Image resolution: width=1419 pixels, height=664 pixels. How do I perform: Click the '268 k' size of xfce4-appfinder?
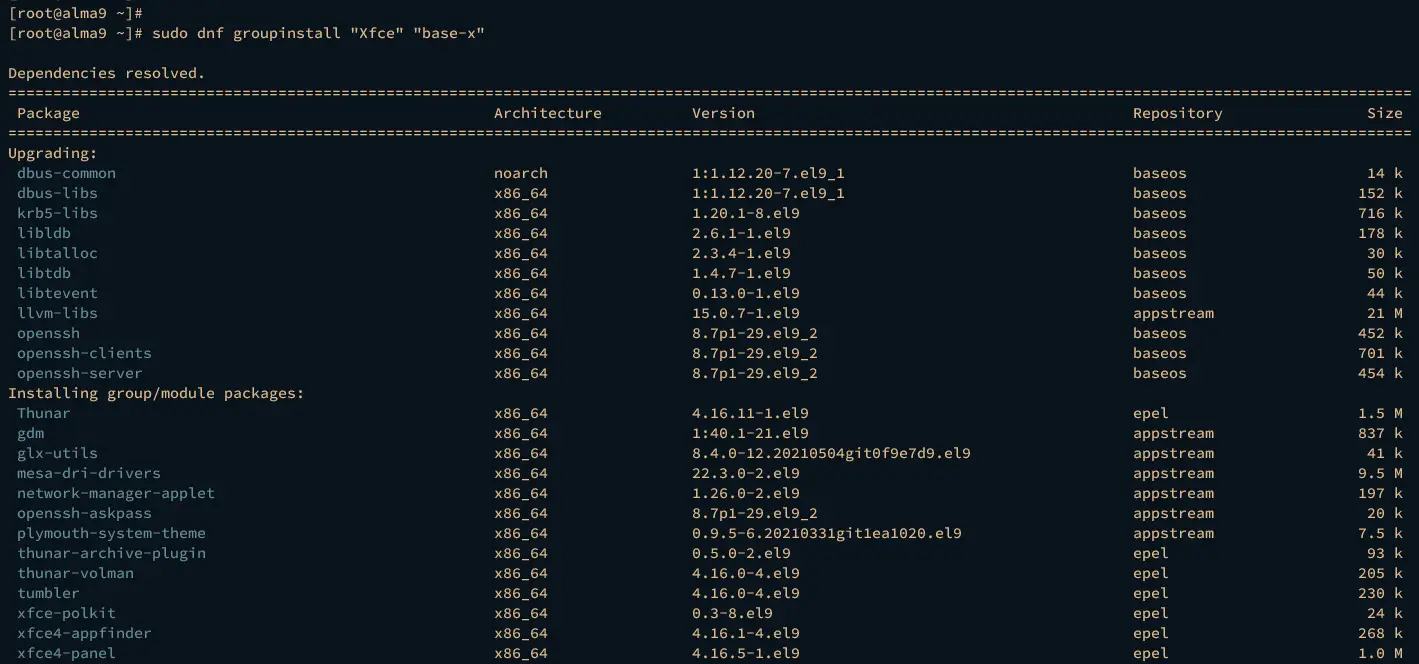point(1380,633)
